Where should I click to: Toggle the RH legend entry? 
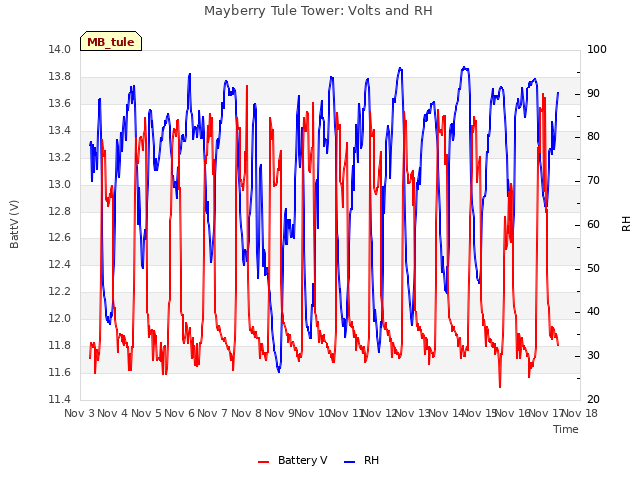362,460
